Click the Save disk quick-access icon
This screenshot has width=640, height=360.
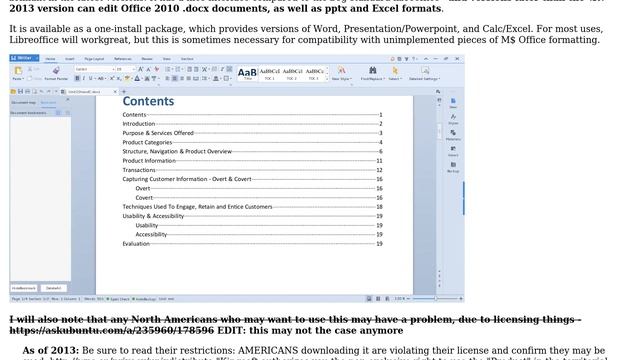pos(20,92)
